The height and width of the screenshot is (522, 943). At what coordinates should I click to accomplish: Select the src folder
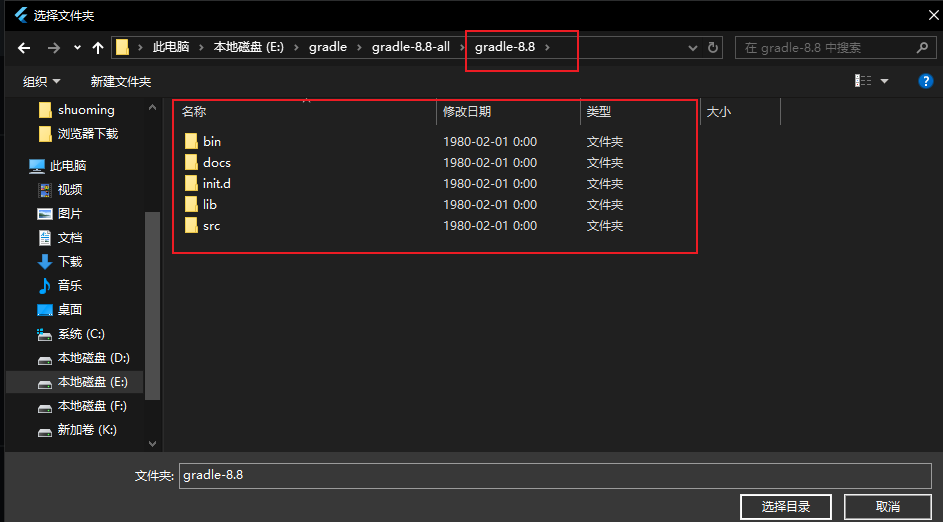point(211,226)
